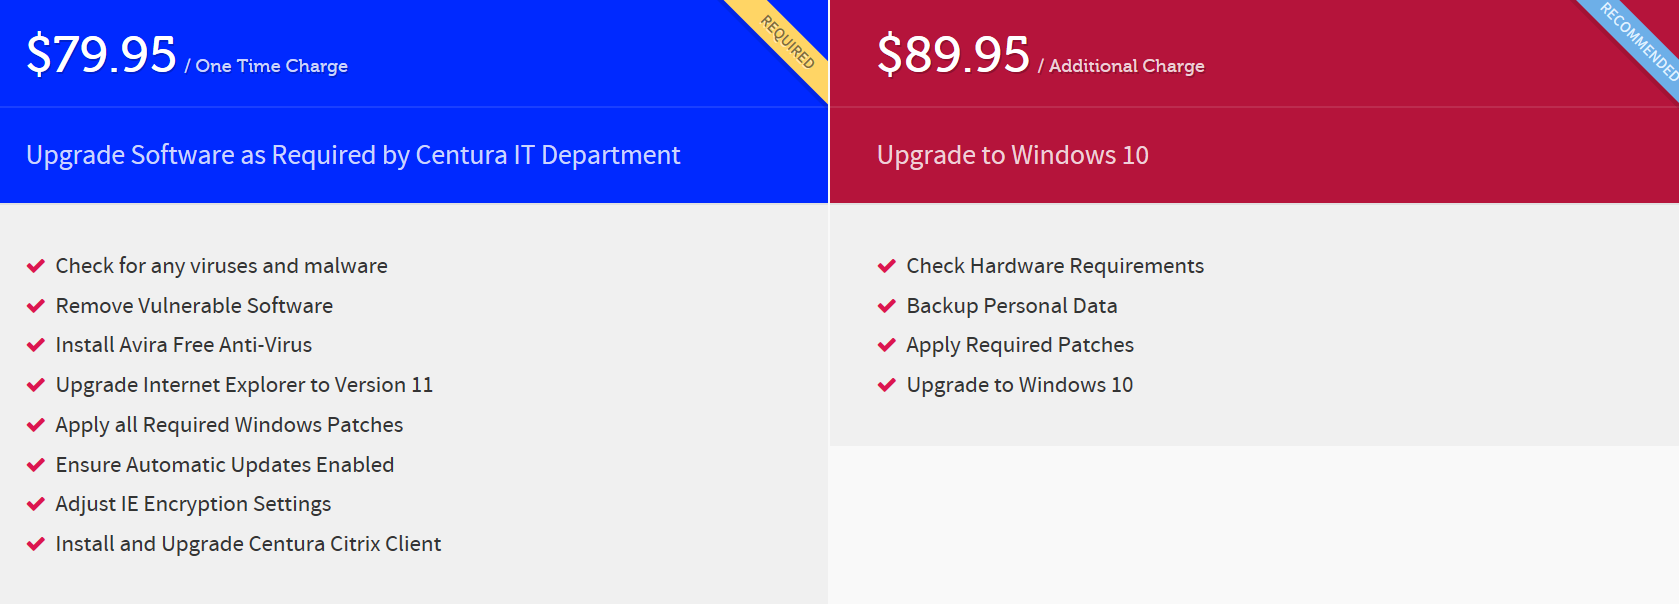Click Apply all Required Windows Patches item
Screen dimensions: 1679x604
[x=229, y=425]
